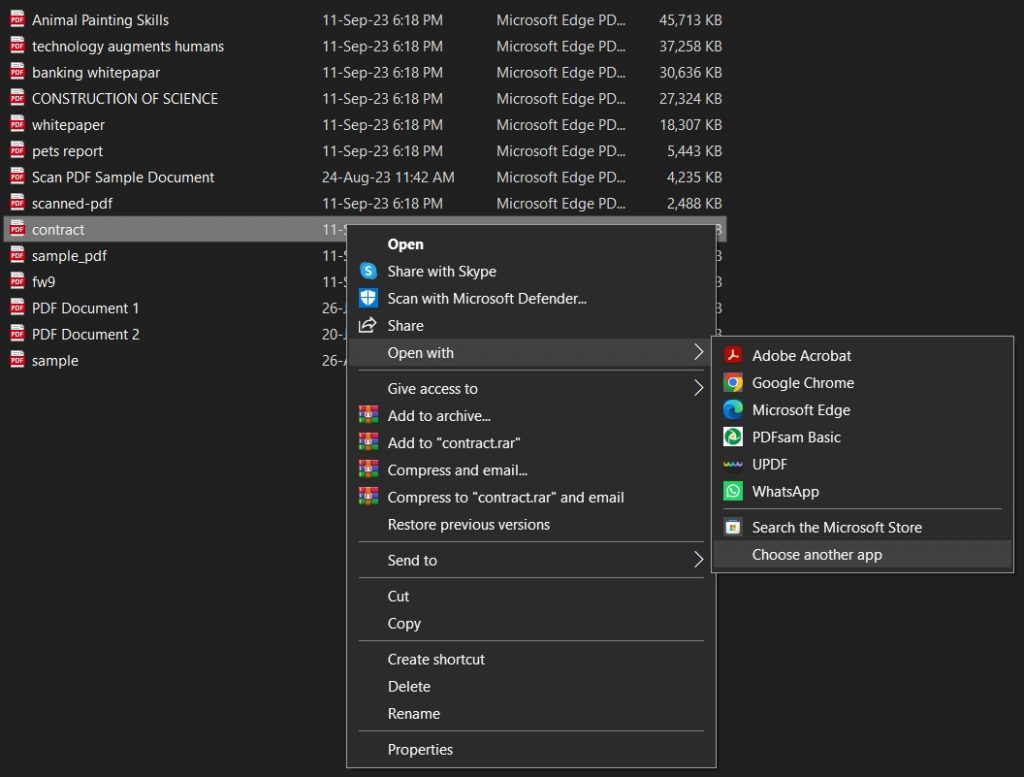Click the WinRAR Add to archive icon

(x=369, y=415)
